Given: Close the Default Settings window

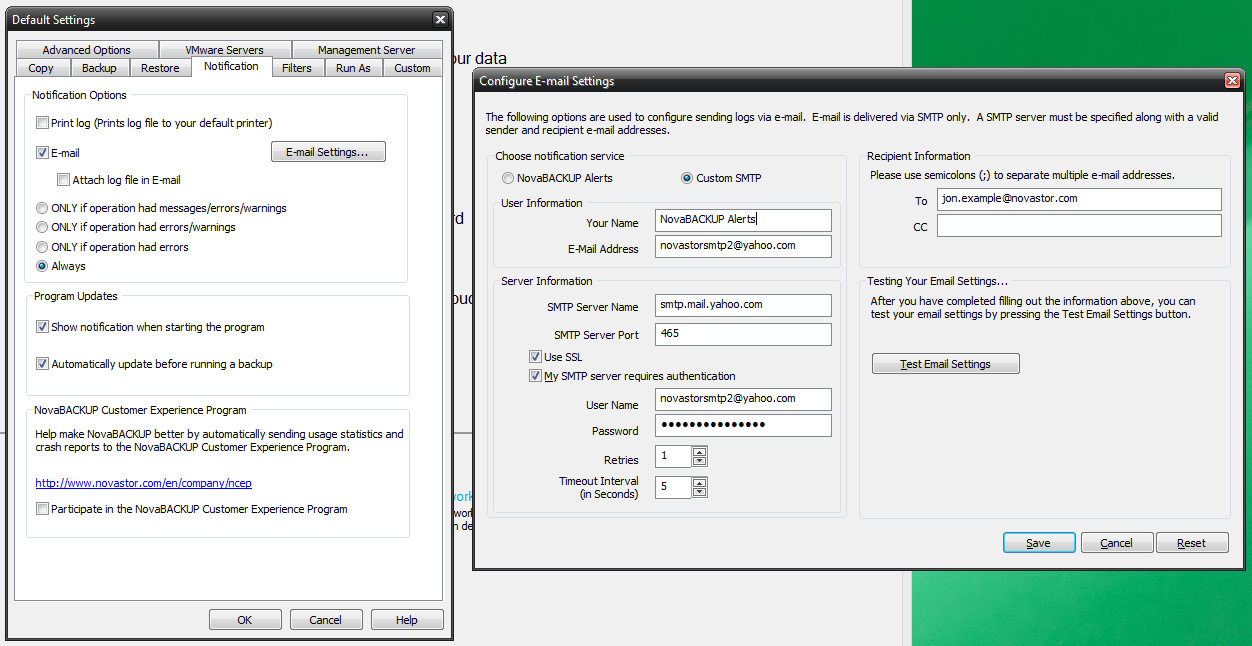Looking at the screenshot, I should (440, 19).
